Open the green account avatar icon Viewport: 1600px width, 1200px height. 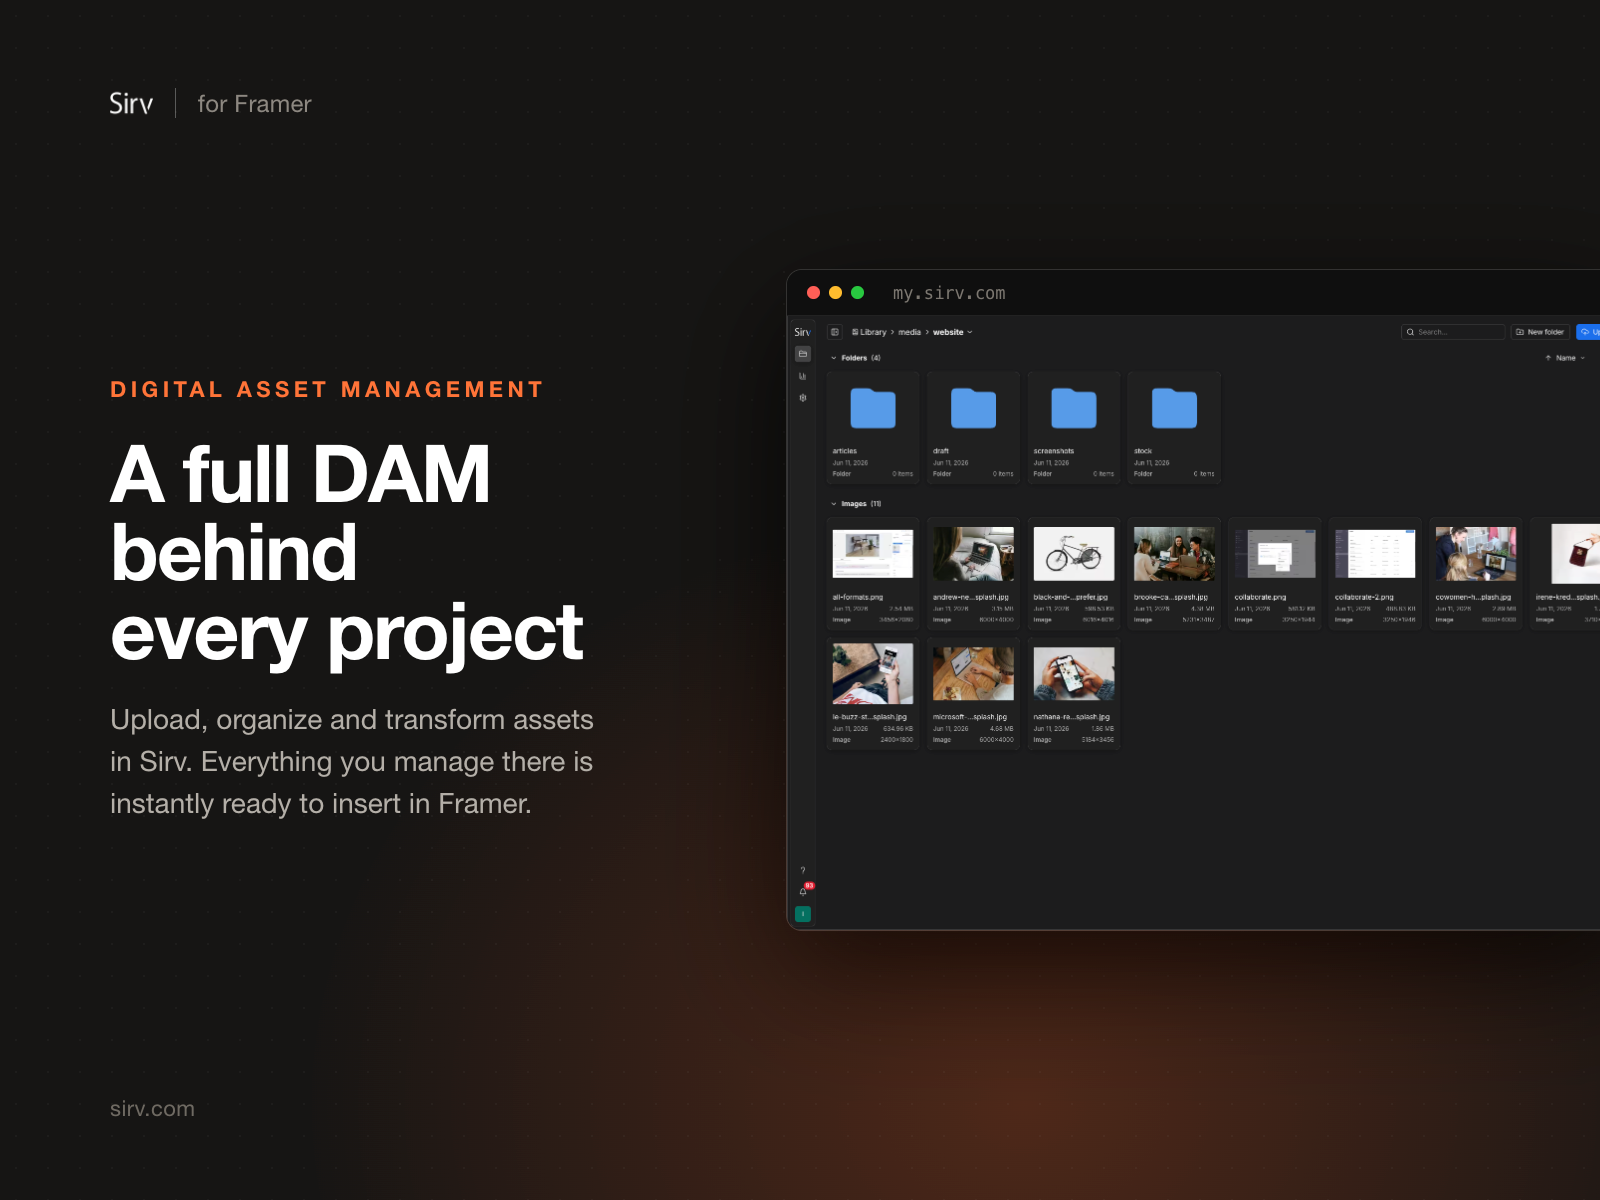point(802,914)
